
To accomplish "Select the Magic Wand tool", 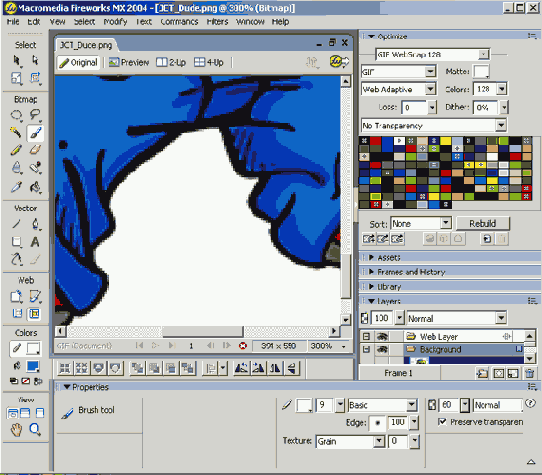I will pyautogui.click(x=16, y=132).
